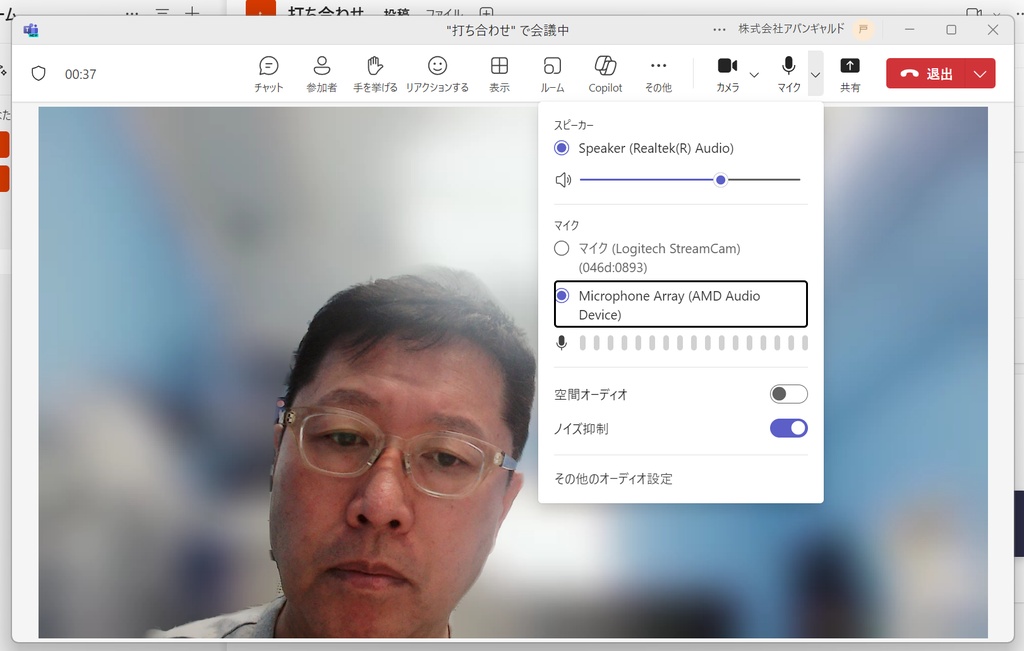Click the Teams logo icon
Viewport: 1024px width, 651px height.
tap(31, 30)
